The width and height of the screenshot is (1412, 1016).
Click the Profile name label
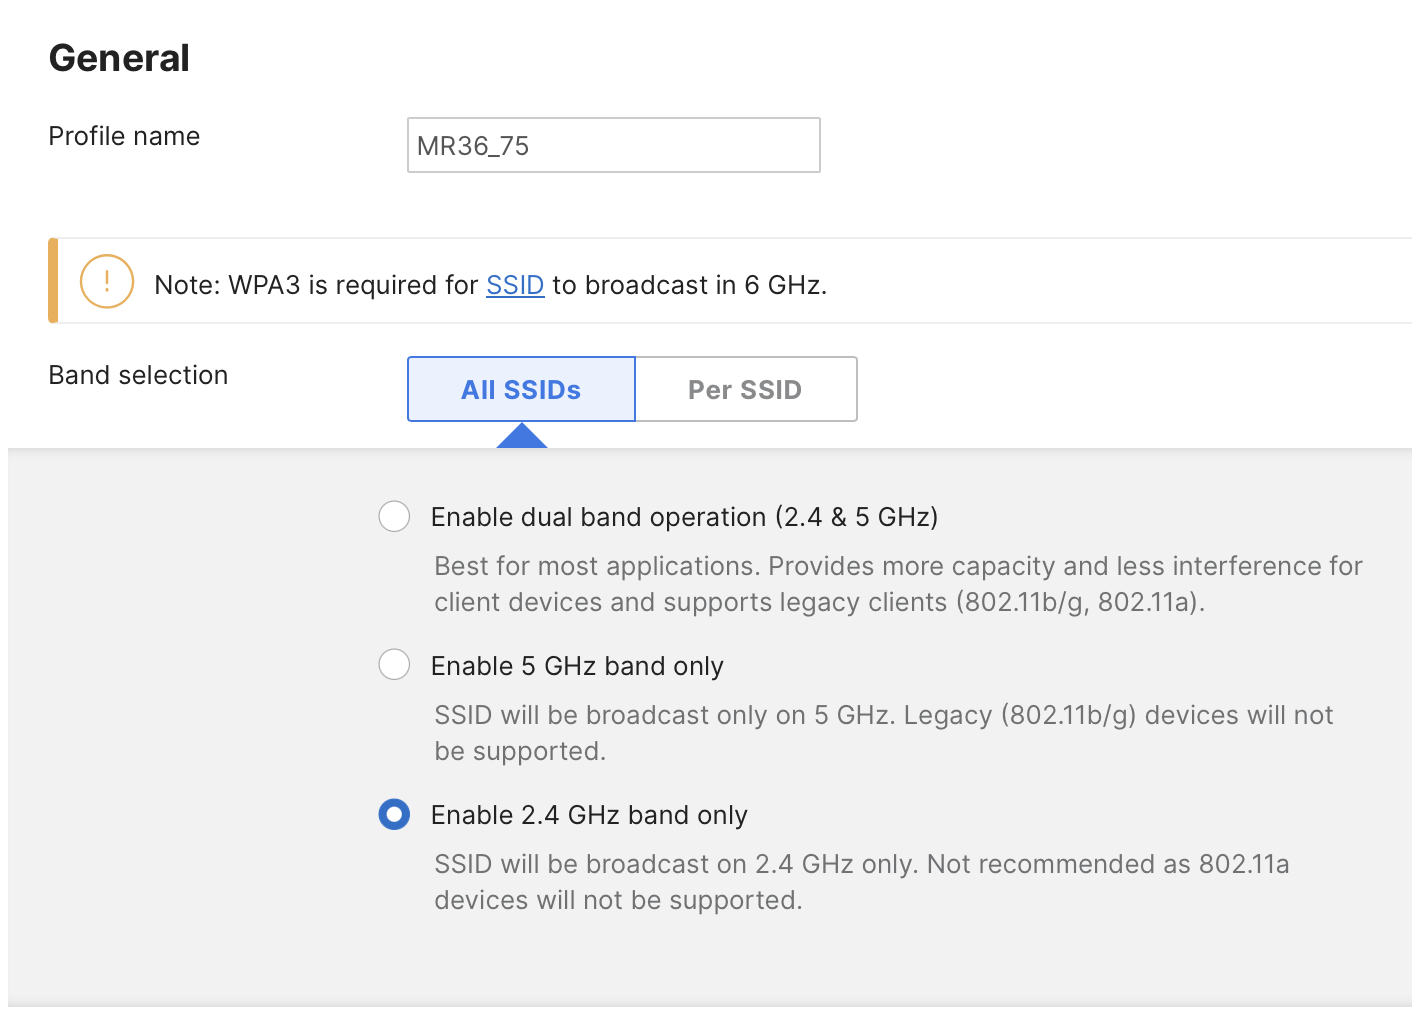[x=123, y=136]
